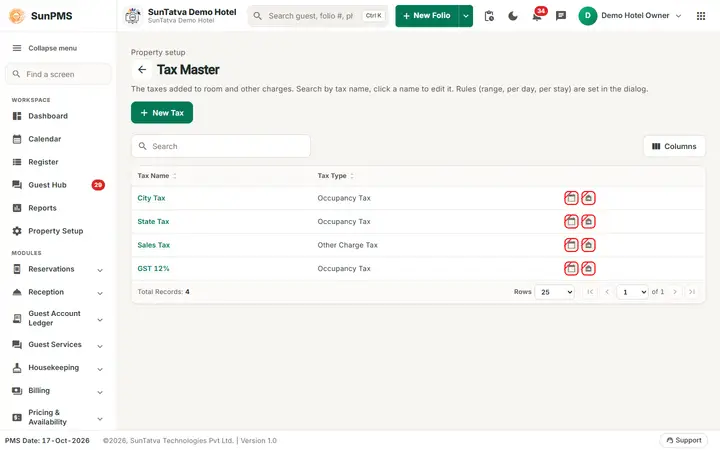The image size is (720, 450).
Task: Click the calendar icon in State Tax row
Action: (x=571, y=222)
